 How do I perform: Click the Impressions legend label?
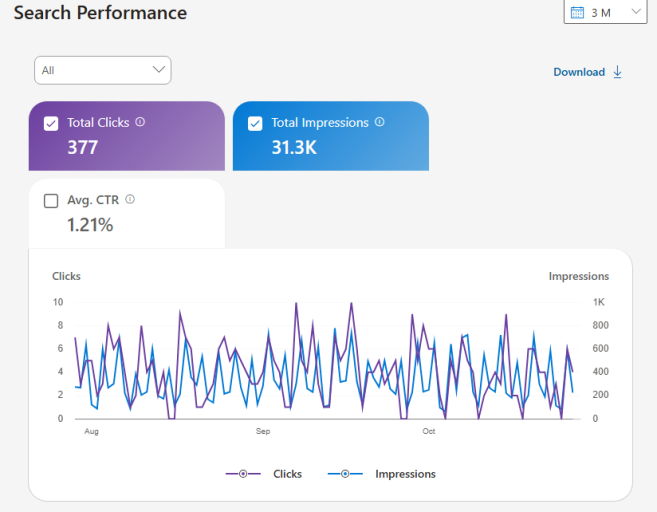pos(405,474)
